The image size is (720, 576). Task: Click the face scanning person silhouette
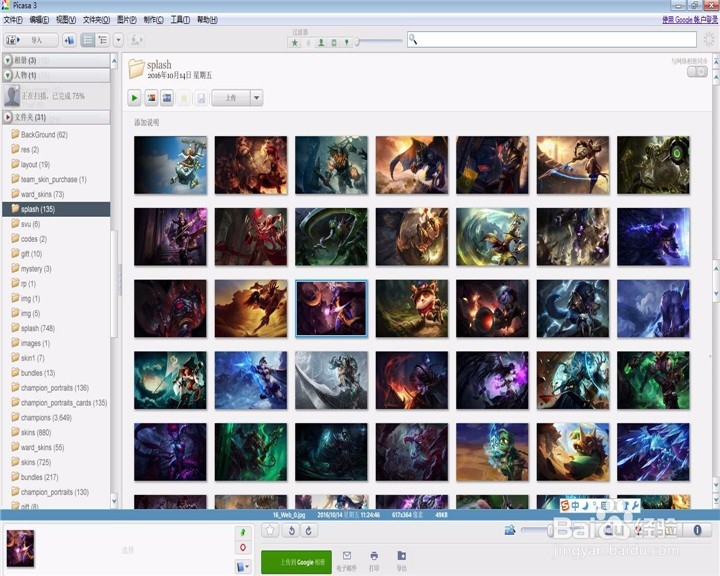[12, 96]
